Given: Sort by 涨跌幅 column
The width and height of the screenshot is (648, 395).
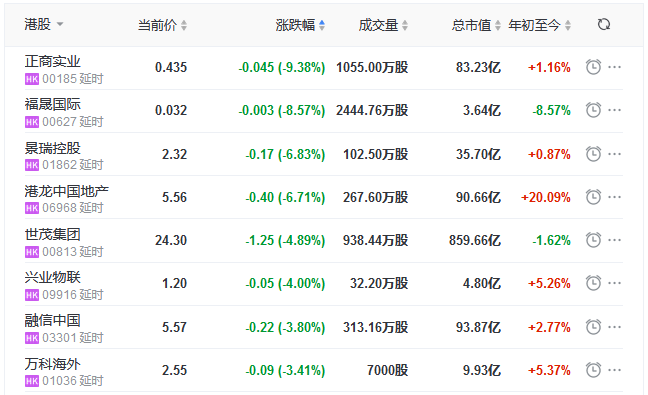Looking at the screenshot, I should click(x=300, y=25).
